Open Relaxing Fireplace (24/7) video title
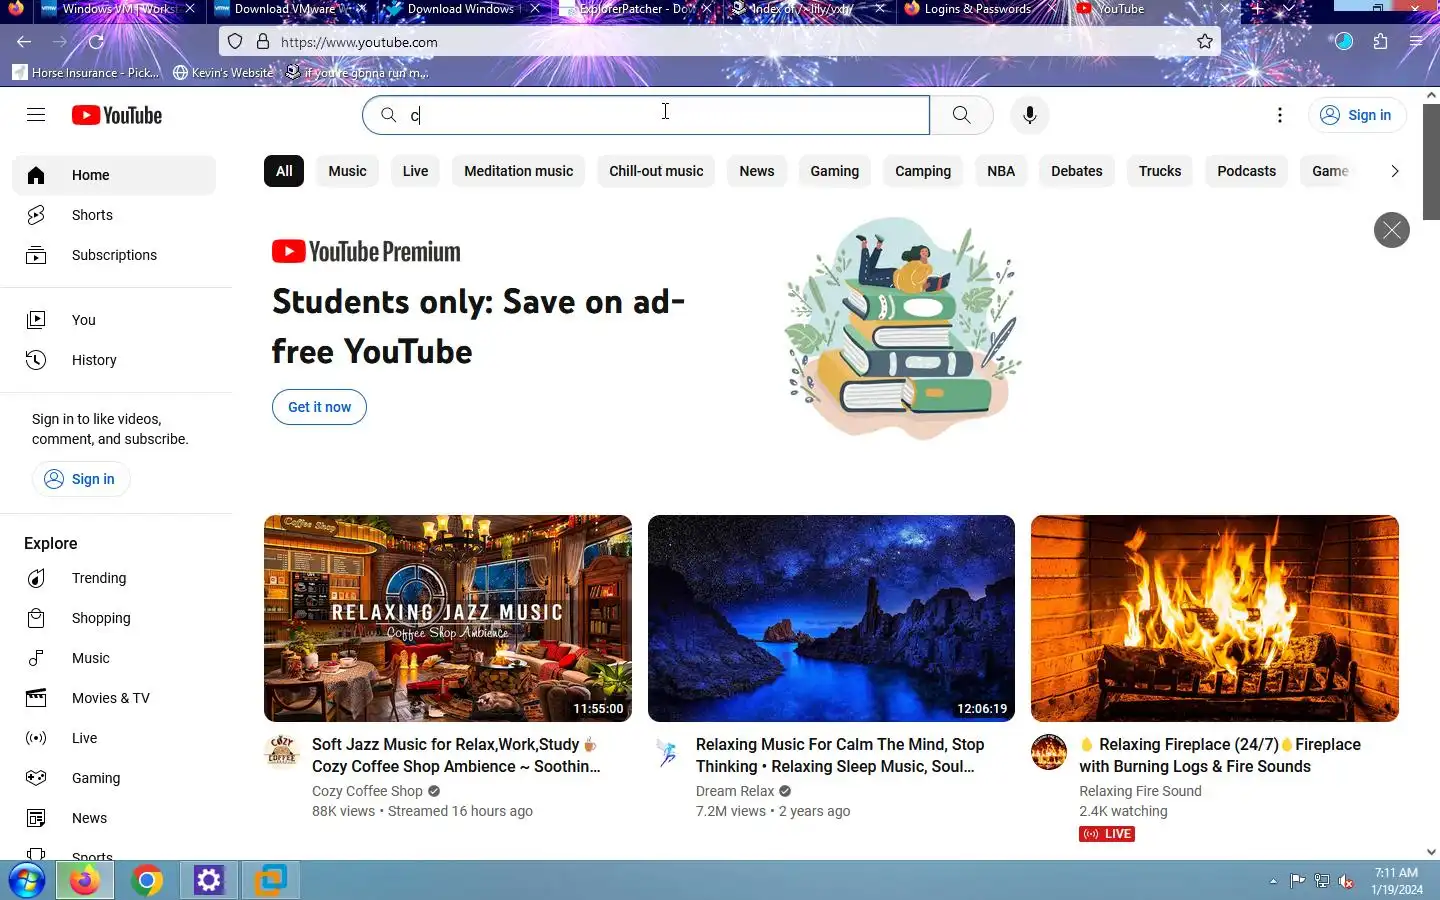Screen dimensions: 1440x900 tap(1220, 755)
